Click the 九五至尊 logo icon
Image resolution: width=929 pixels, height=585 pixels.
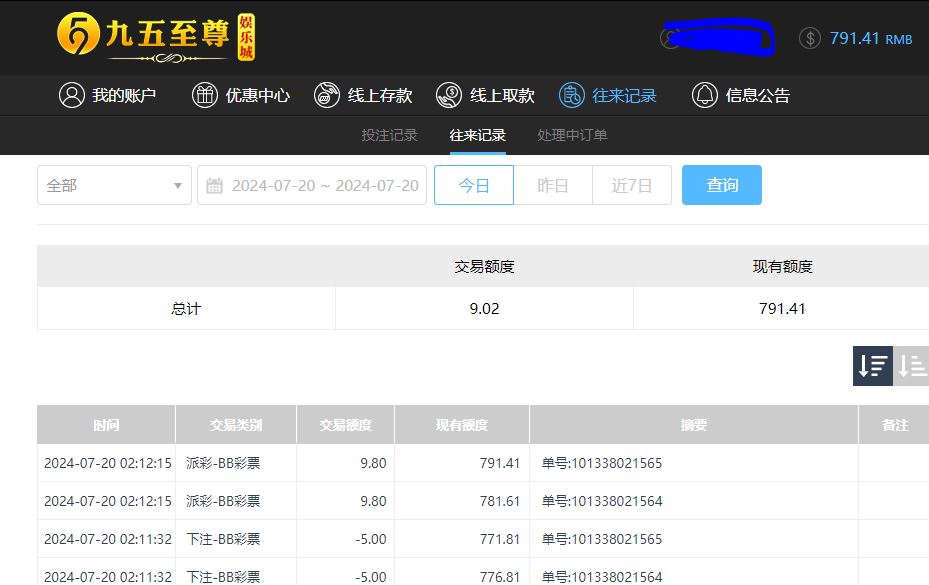pos(78,36)
